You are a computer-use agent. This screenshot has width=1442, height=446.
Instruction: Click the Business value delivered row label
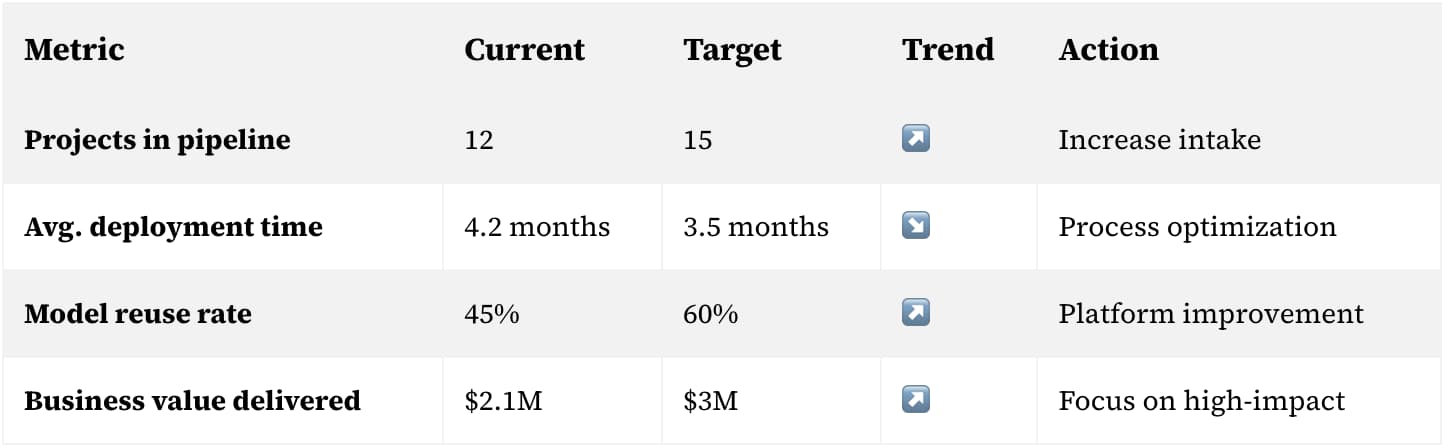coord(192,401)
